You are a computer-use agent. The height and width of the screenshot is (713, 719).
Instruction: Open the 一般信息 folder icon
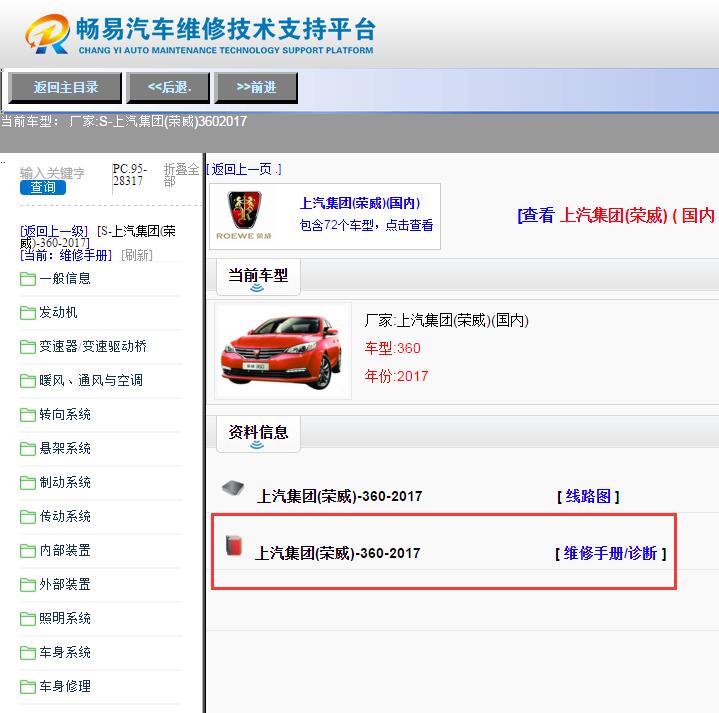pyautogui.click(x=28, y=279)
